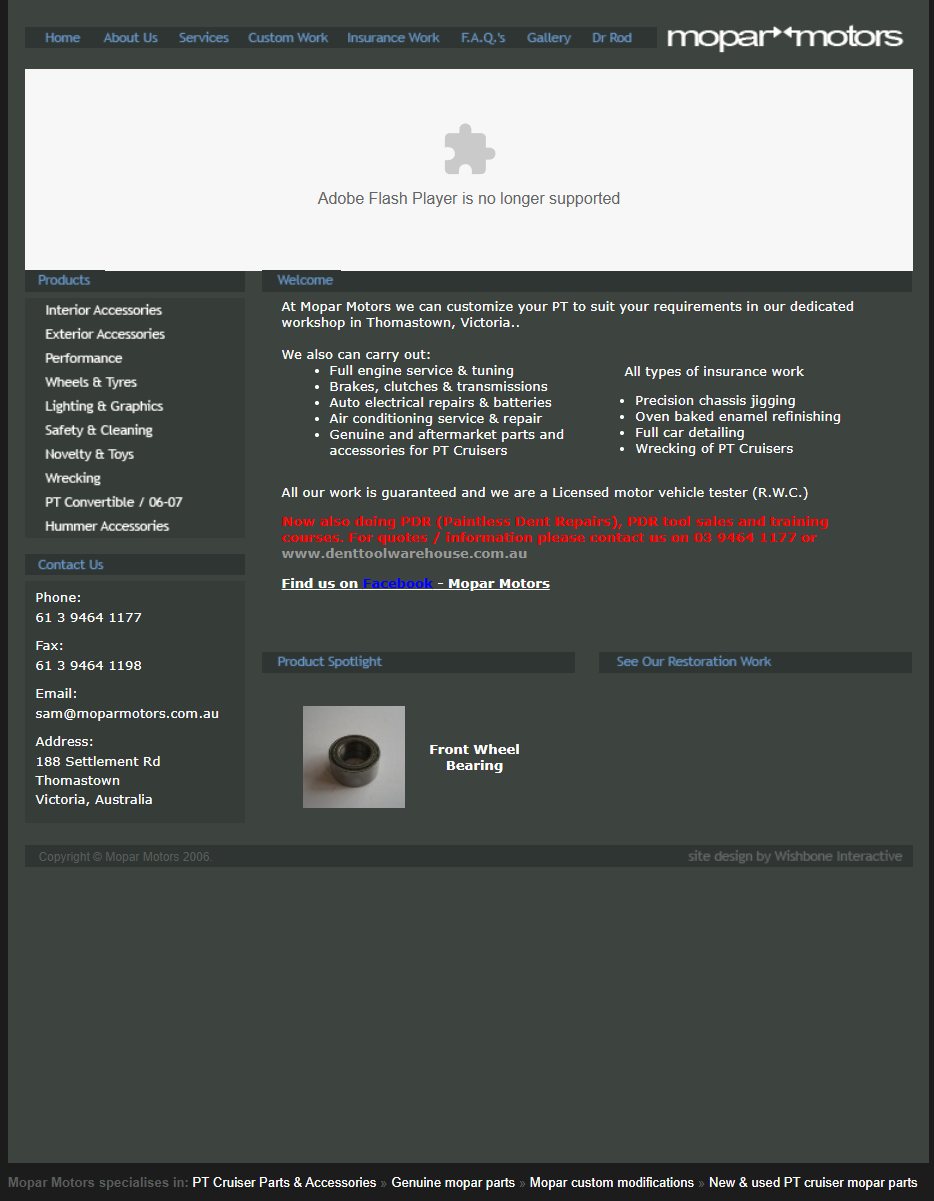View Novelty & Toys products
The width and height of the screenshot is (934, 1201).
89,454
